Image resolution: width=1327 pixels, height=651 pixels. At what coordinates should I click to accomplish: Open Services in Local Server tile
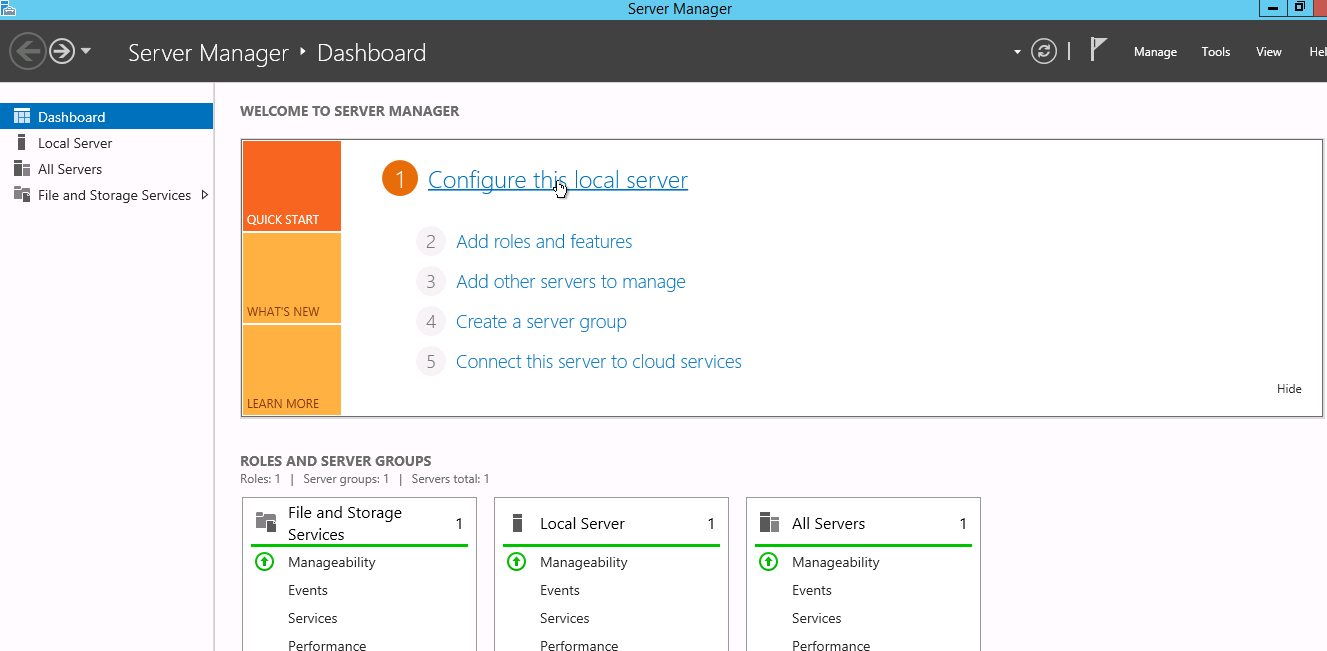coord(565,618)
